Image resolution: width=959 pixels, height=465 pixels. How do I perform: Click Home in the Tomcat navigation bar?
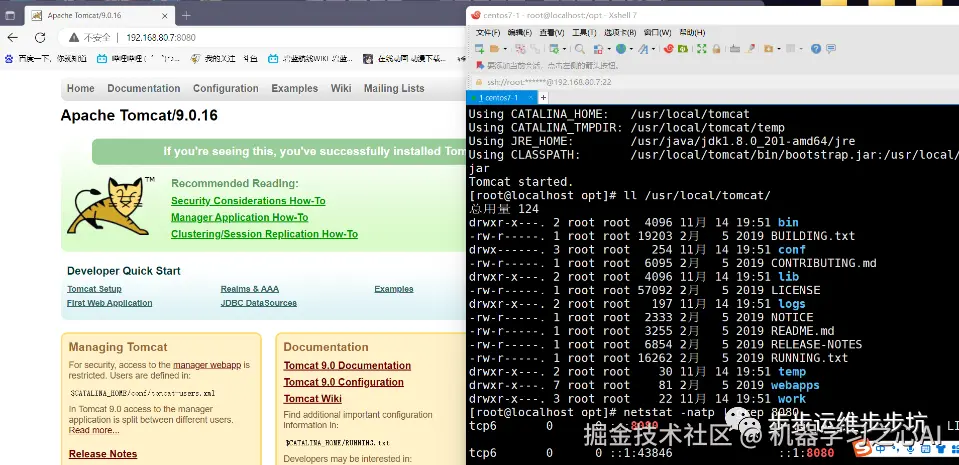coord(81,88)
